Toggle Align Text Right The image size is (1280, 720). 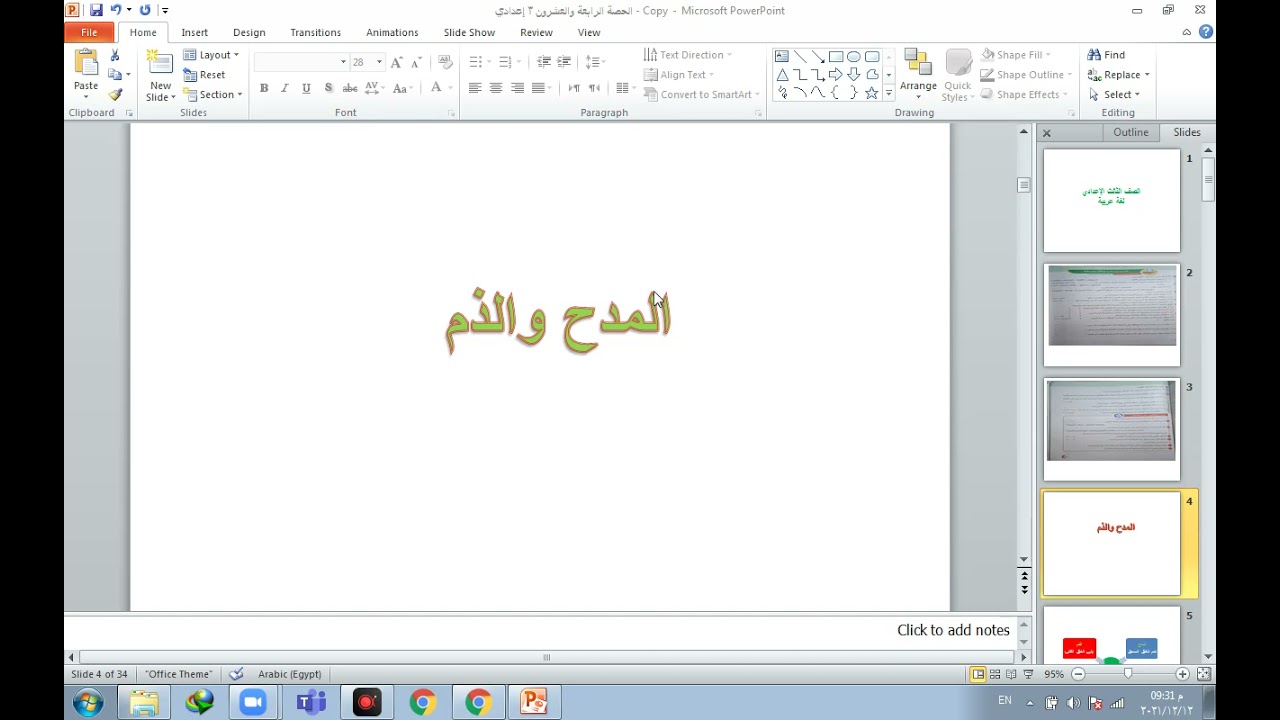[517, 88]
